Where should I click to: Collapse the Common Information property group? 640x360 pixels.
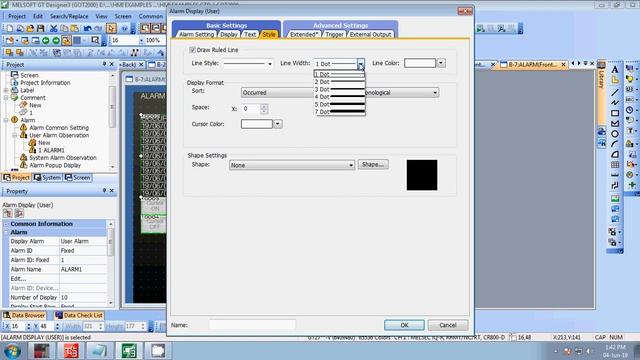[6, 224]
